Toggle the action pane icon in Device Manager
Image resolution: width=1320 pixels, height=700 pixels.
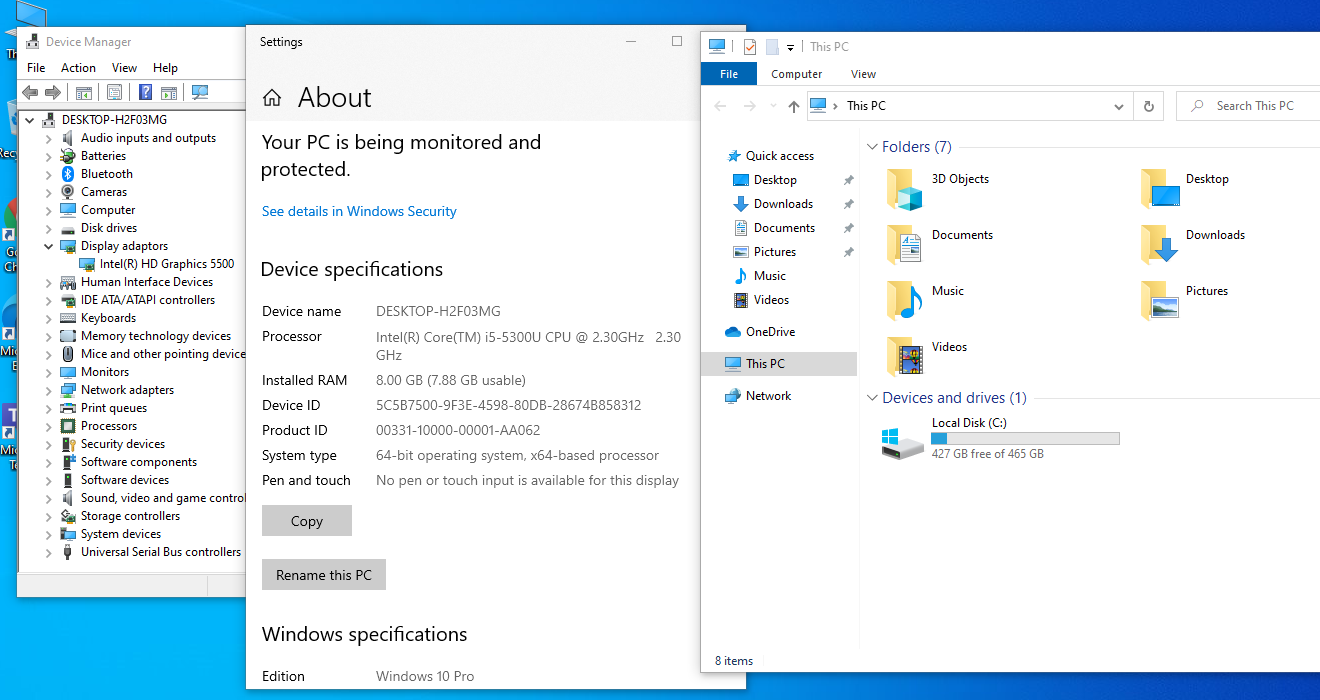(x=169, y=92)
